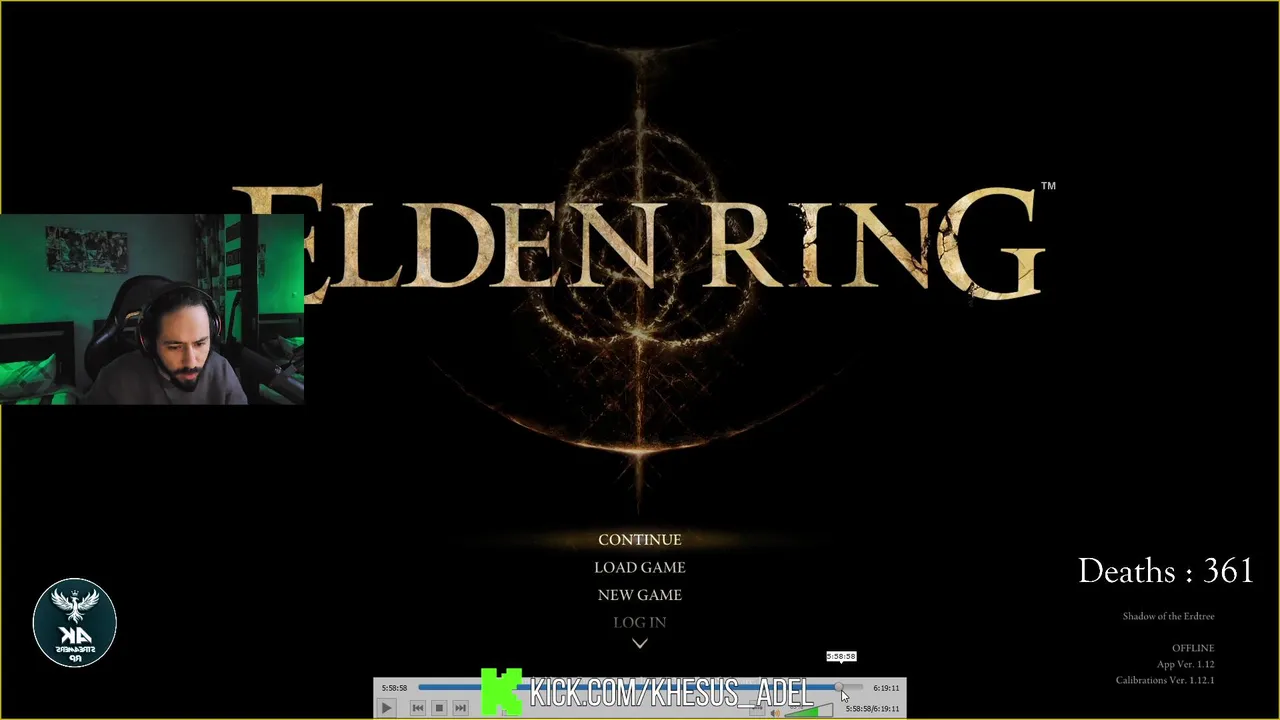Viewport: 1280px width, 720px height.
Task: Select NEW GAME menu entry
Action: pyautogui.click(x=639, y=595)
